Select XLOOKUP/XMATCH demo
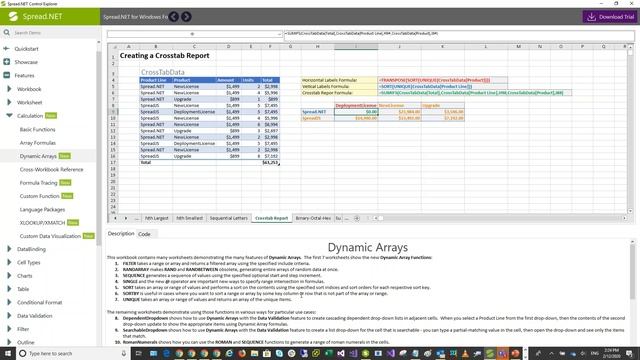The image size is (640, 360). (42, 223)
